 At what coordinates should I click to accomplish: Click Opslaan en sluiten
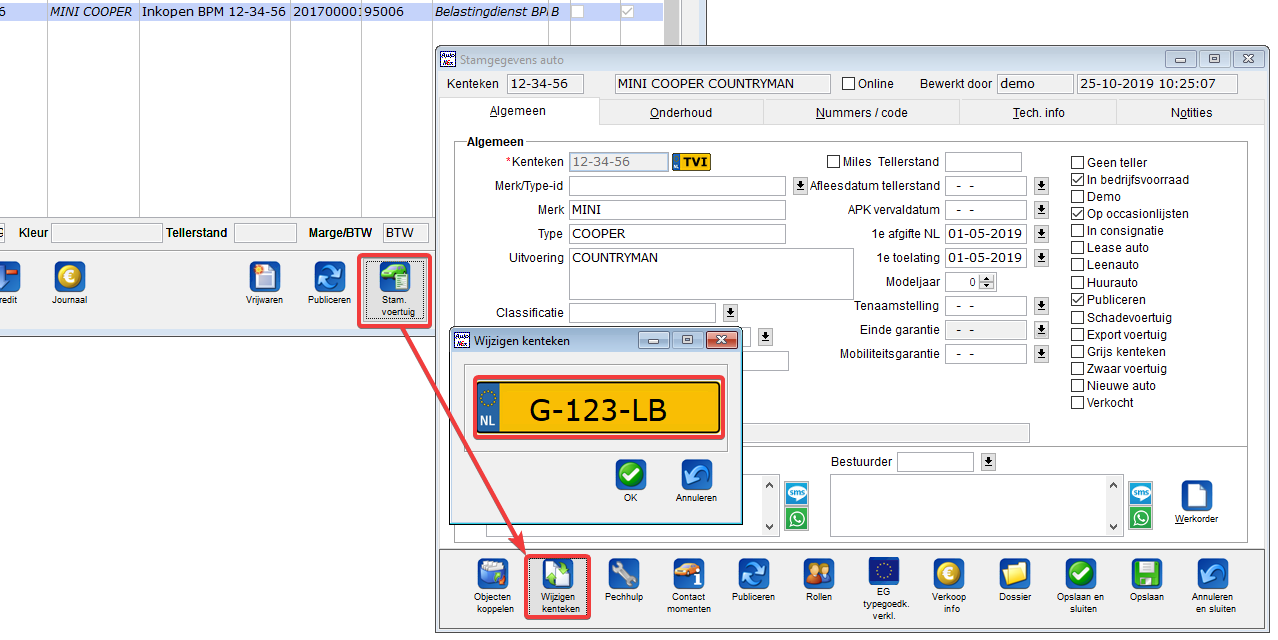coord(1080,587)
